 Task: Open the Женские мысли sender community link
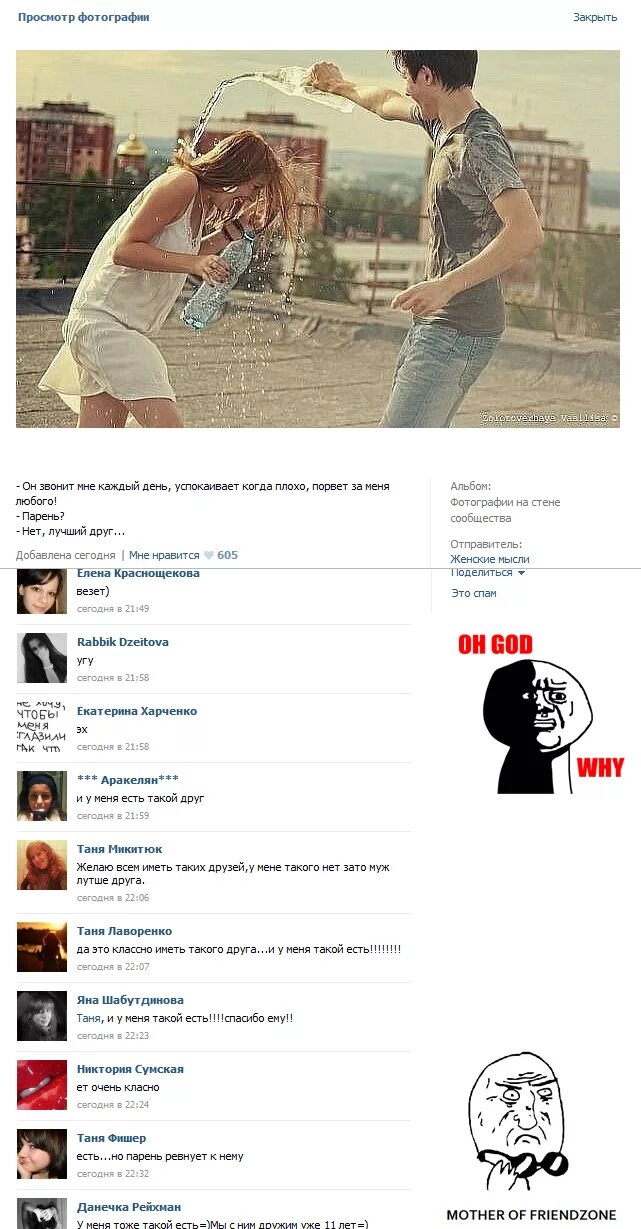[490, 559]
